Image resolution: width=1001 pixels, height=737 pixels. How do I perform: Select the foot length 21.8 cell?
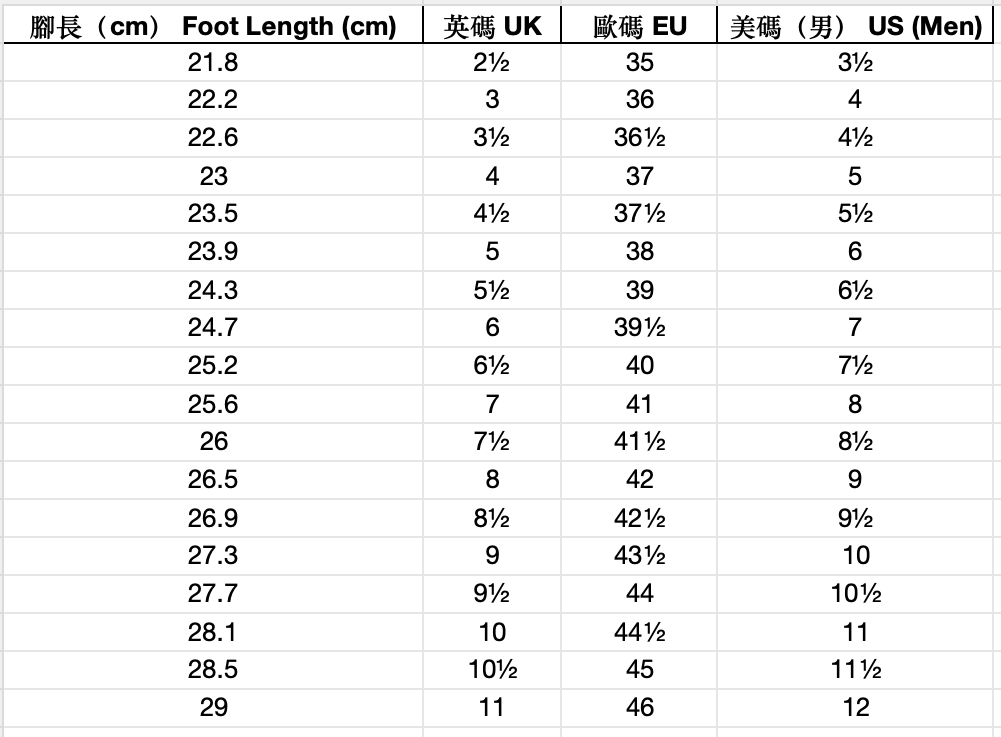pyautogui.click(x=213, y=62)
